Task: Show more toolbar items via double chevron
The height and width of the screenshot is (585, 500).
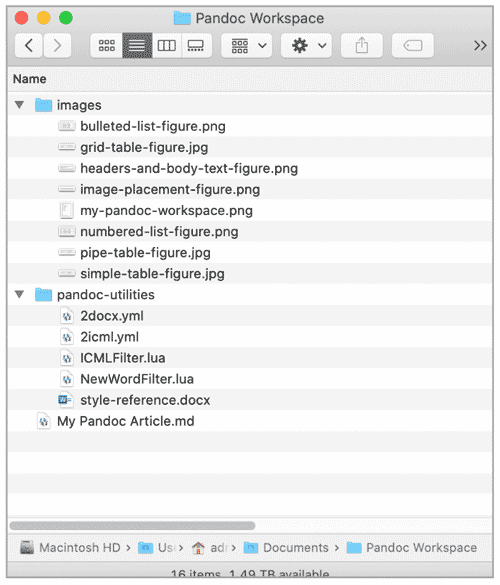Action: (x=480, y=46)
